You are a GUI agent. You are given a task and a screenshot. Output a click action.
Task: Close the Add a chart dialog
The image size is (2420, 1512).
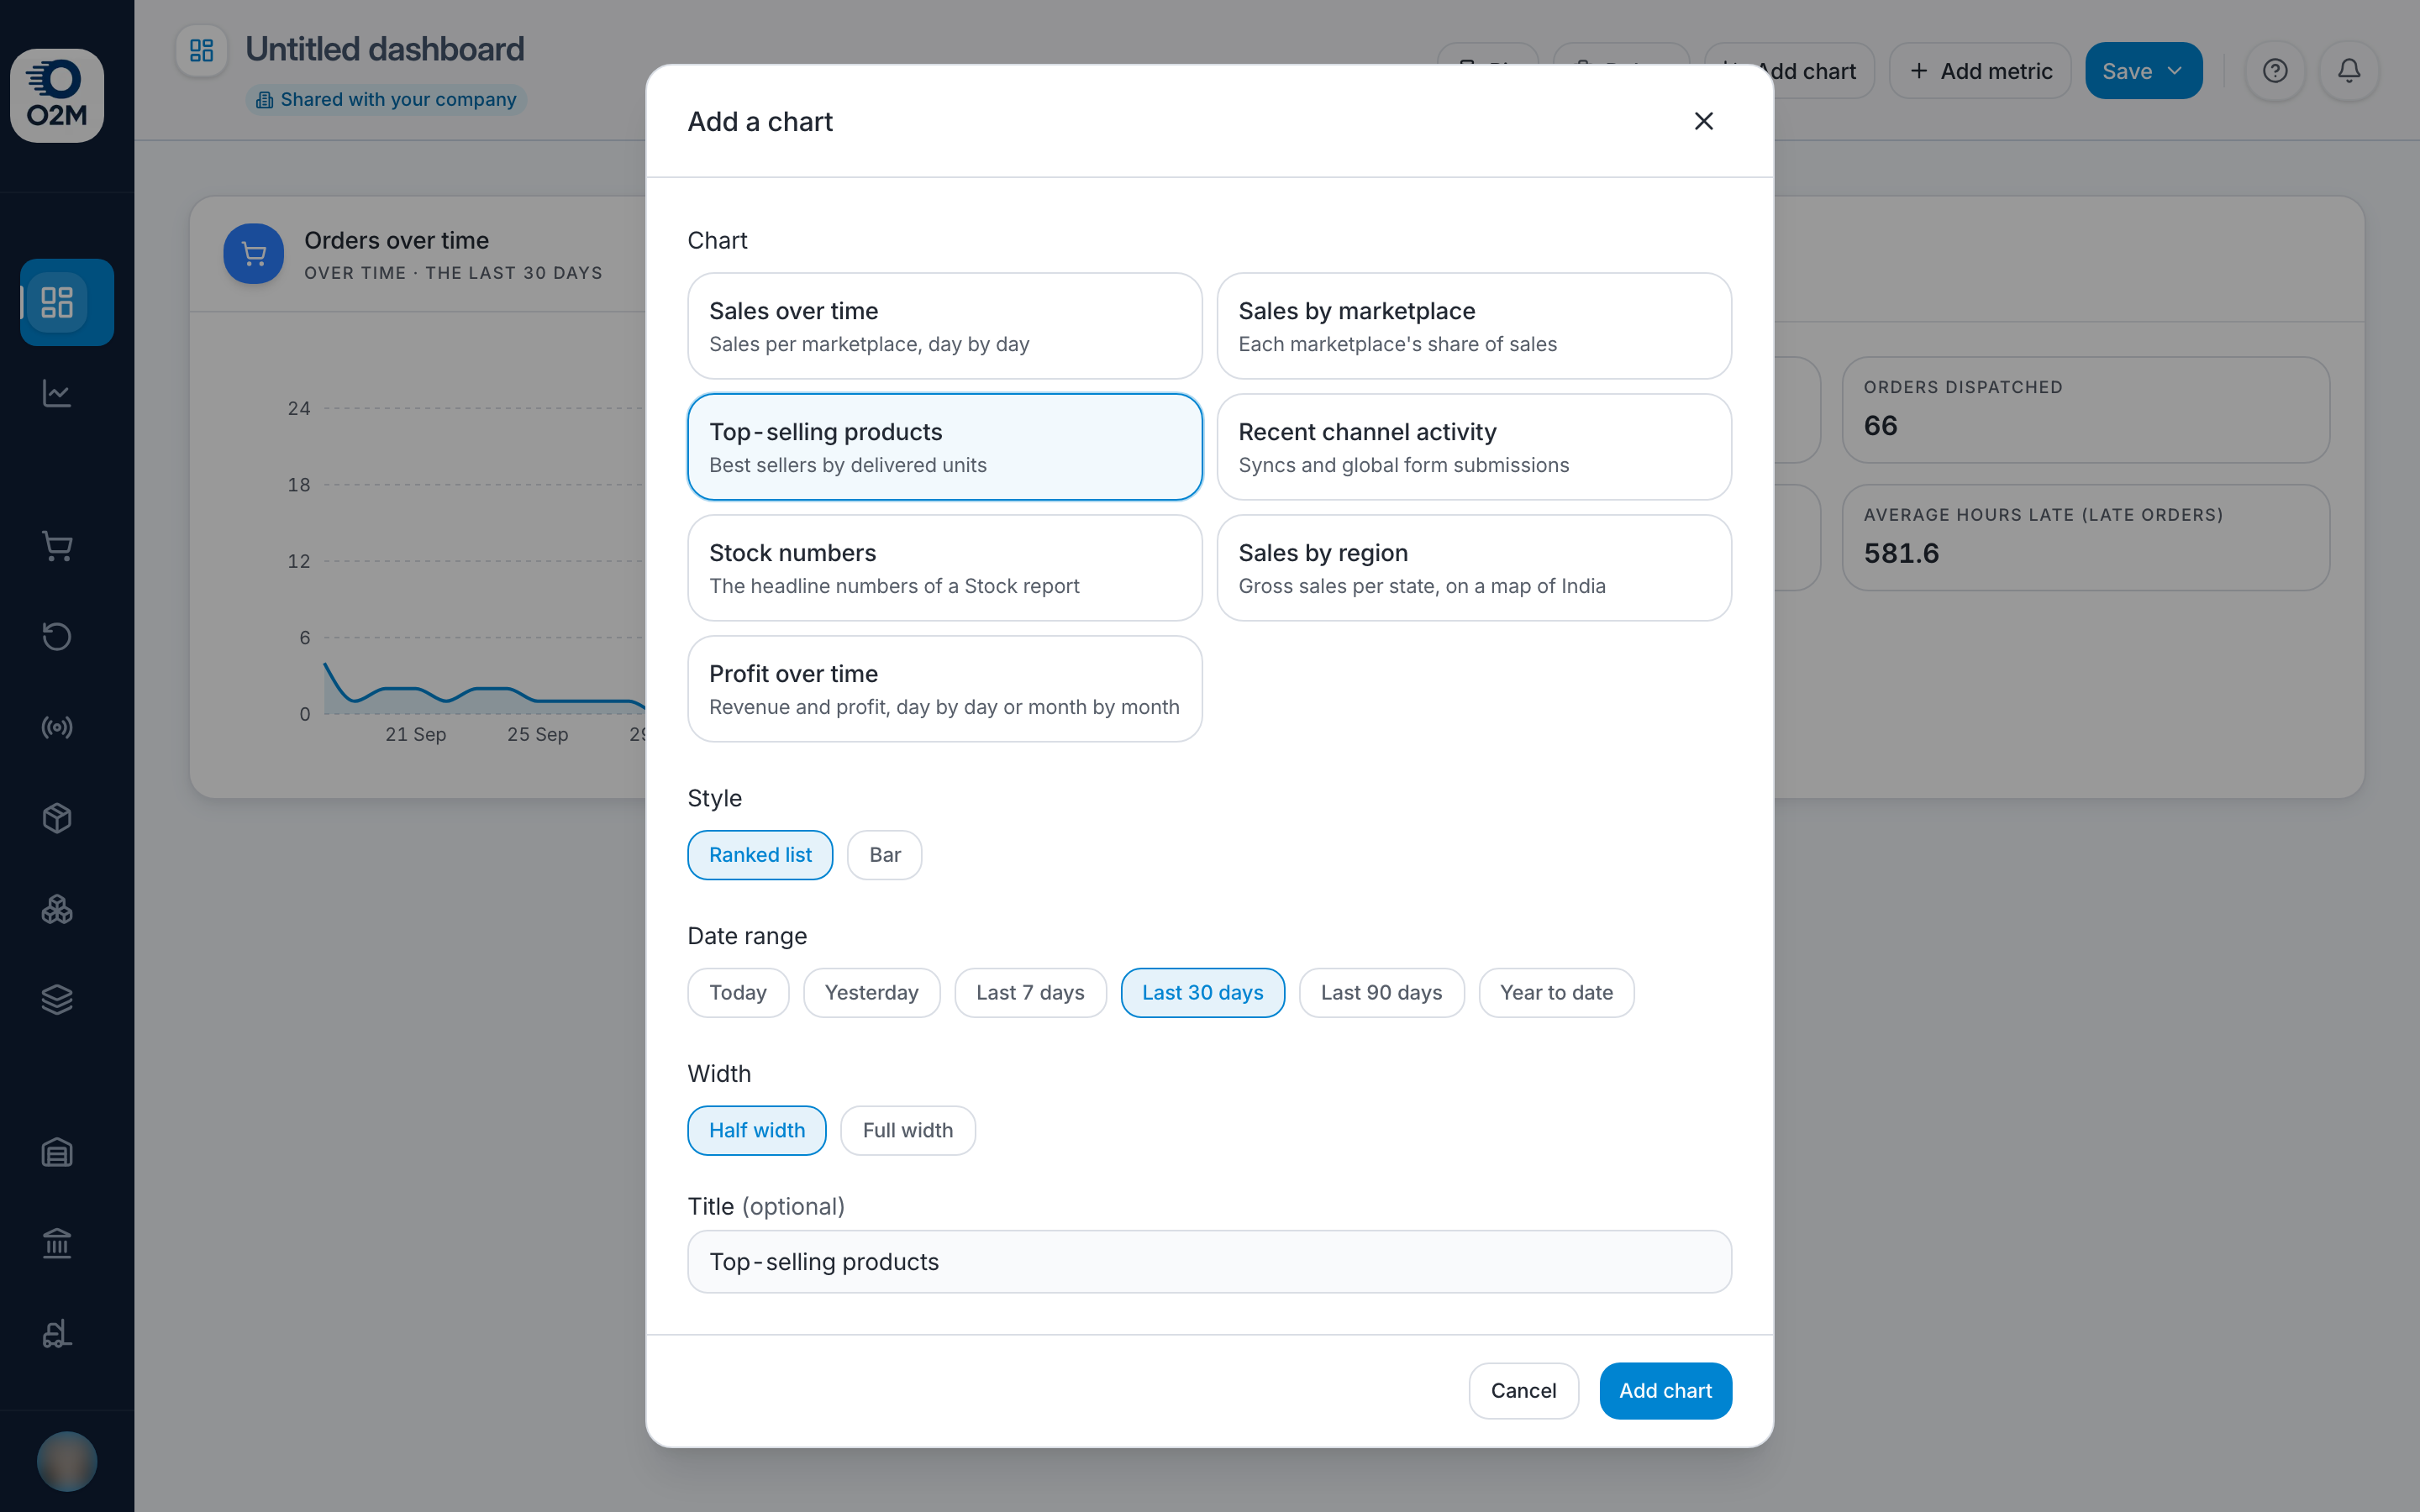[x=1704, y=121]
